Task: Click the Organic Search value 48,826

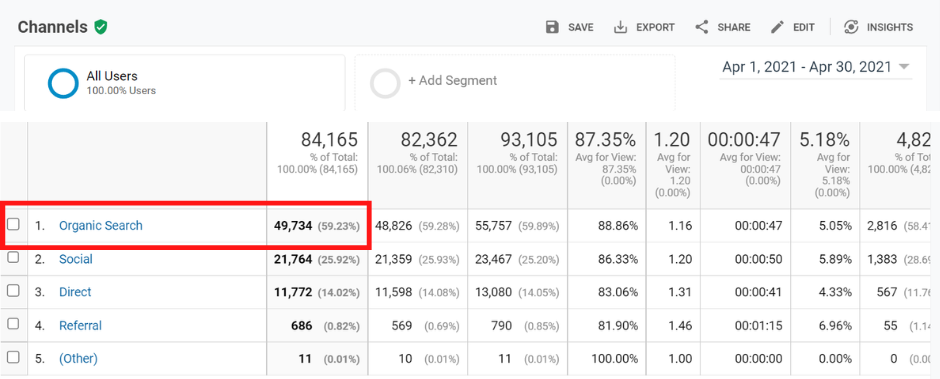Action: (x=393, y=225)
